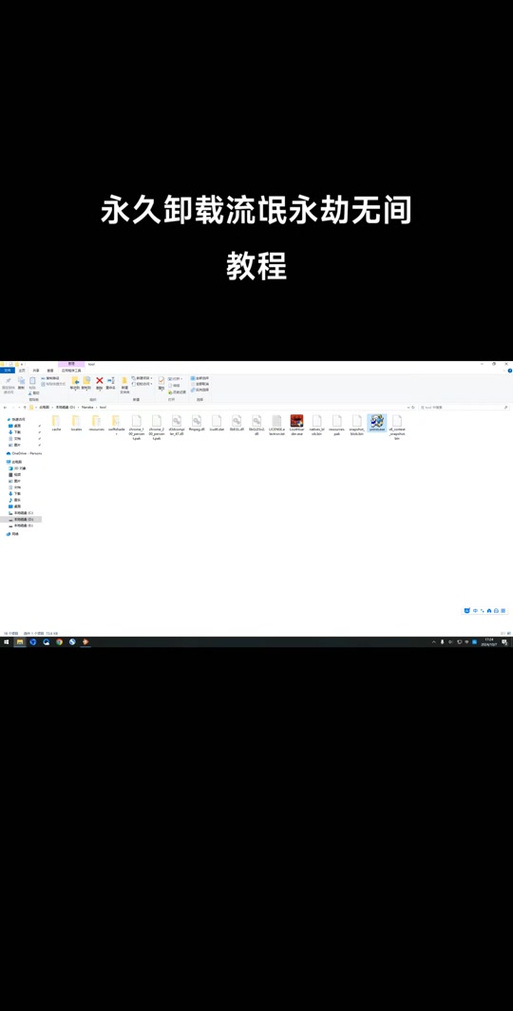The image size is (513, 1011).
Task: Expand the address bar history dropdown arrow
Action: pyautogui.click(x=408, y=407)
